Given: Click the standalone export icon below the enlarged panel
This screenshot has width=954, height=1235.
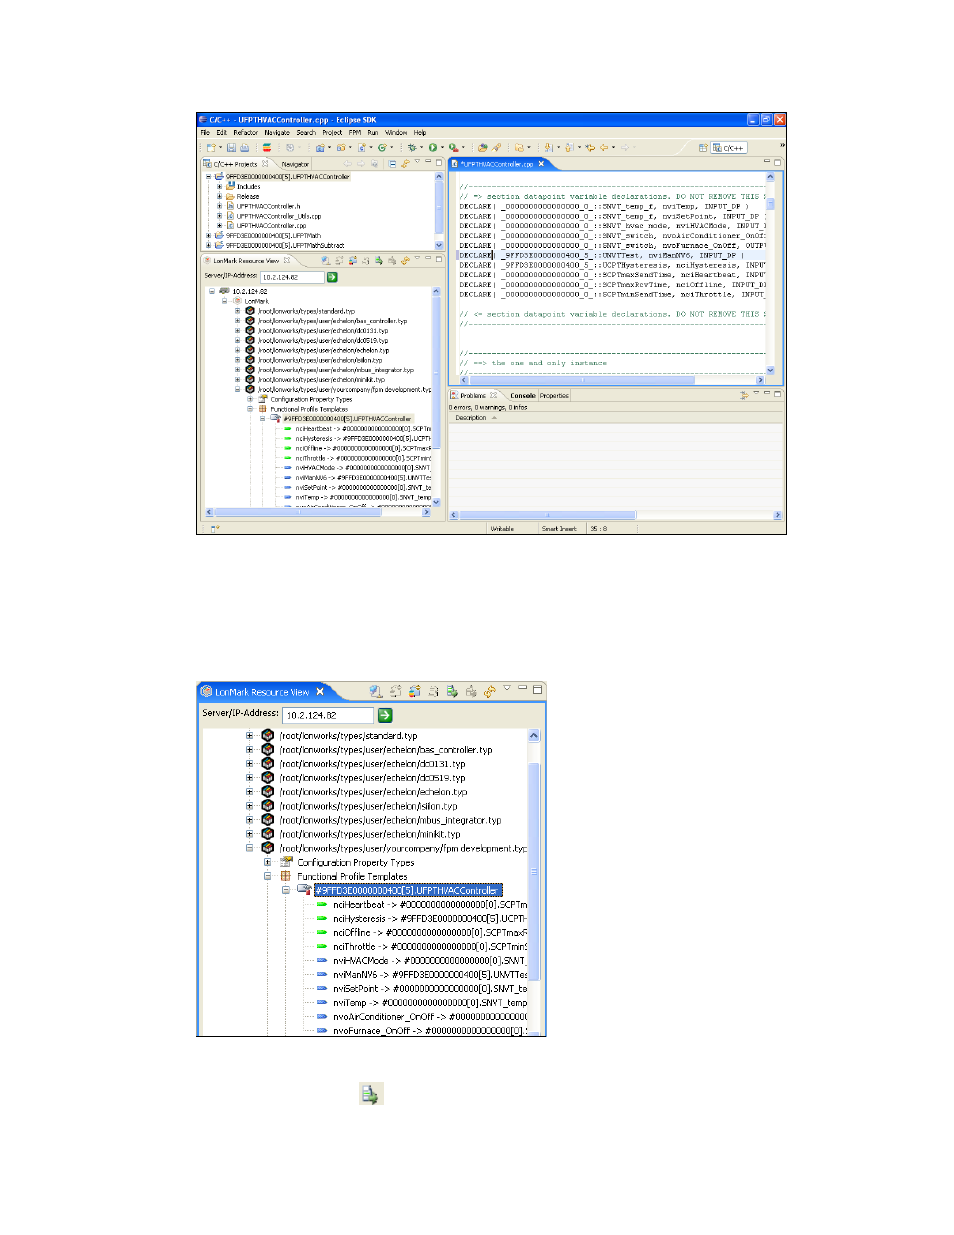Looking at the screenshot, I should (371, 1094).
